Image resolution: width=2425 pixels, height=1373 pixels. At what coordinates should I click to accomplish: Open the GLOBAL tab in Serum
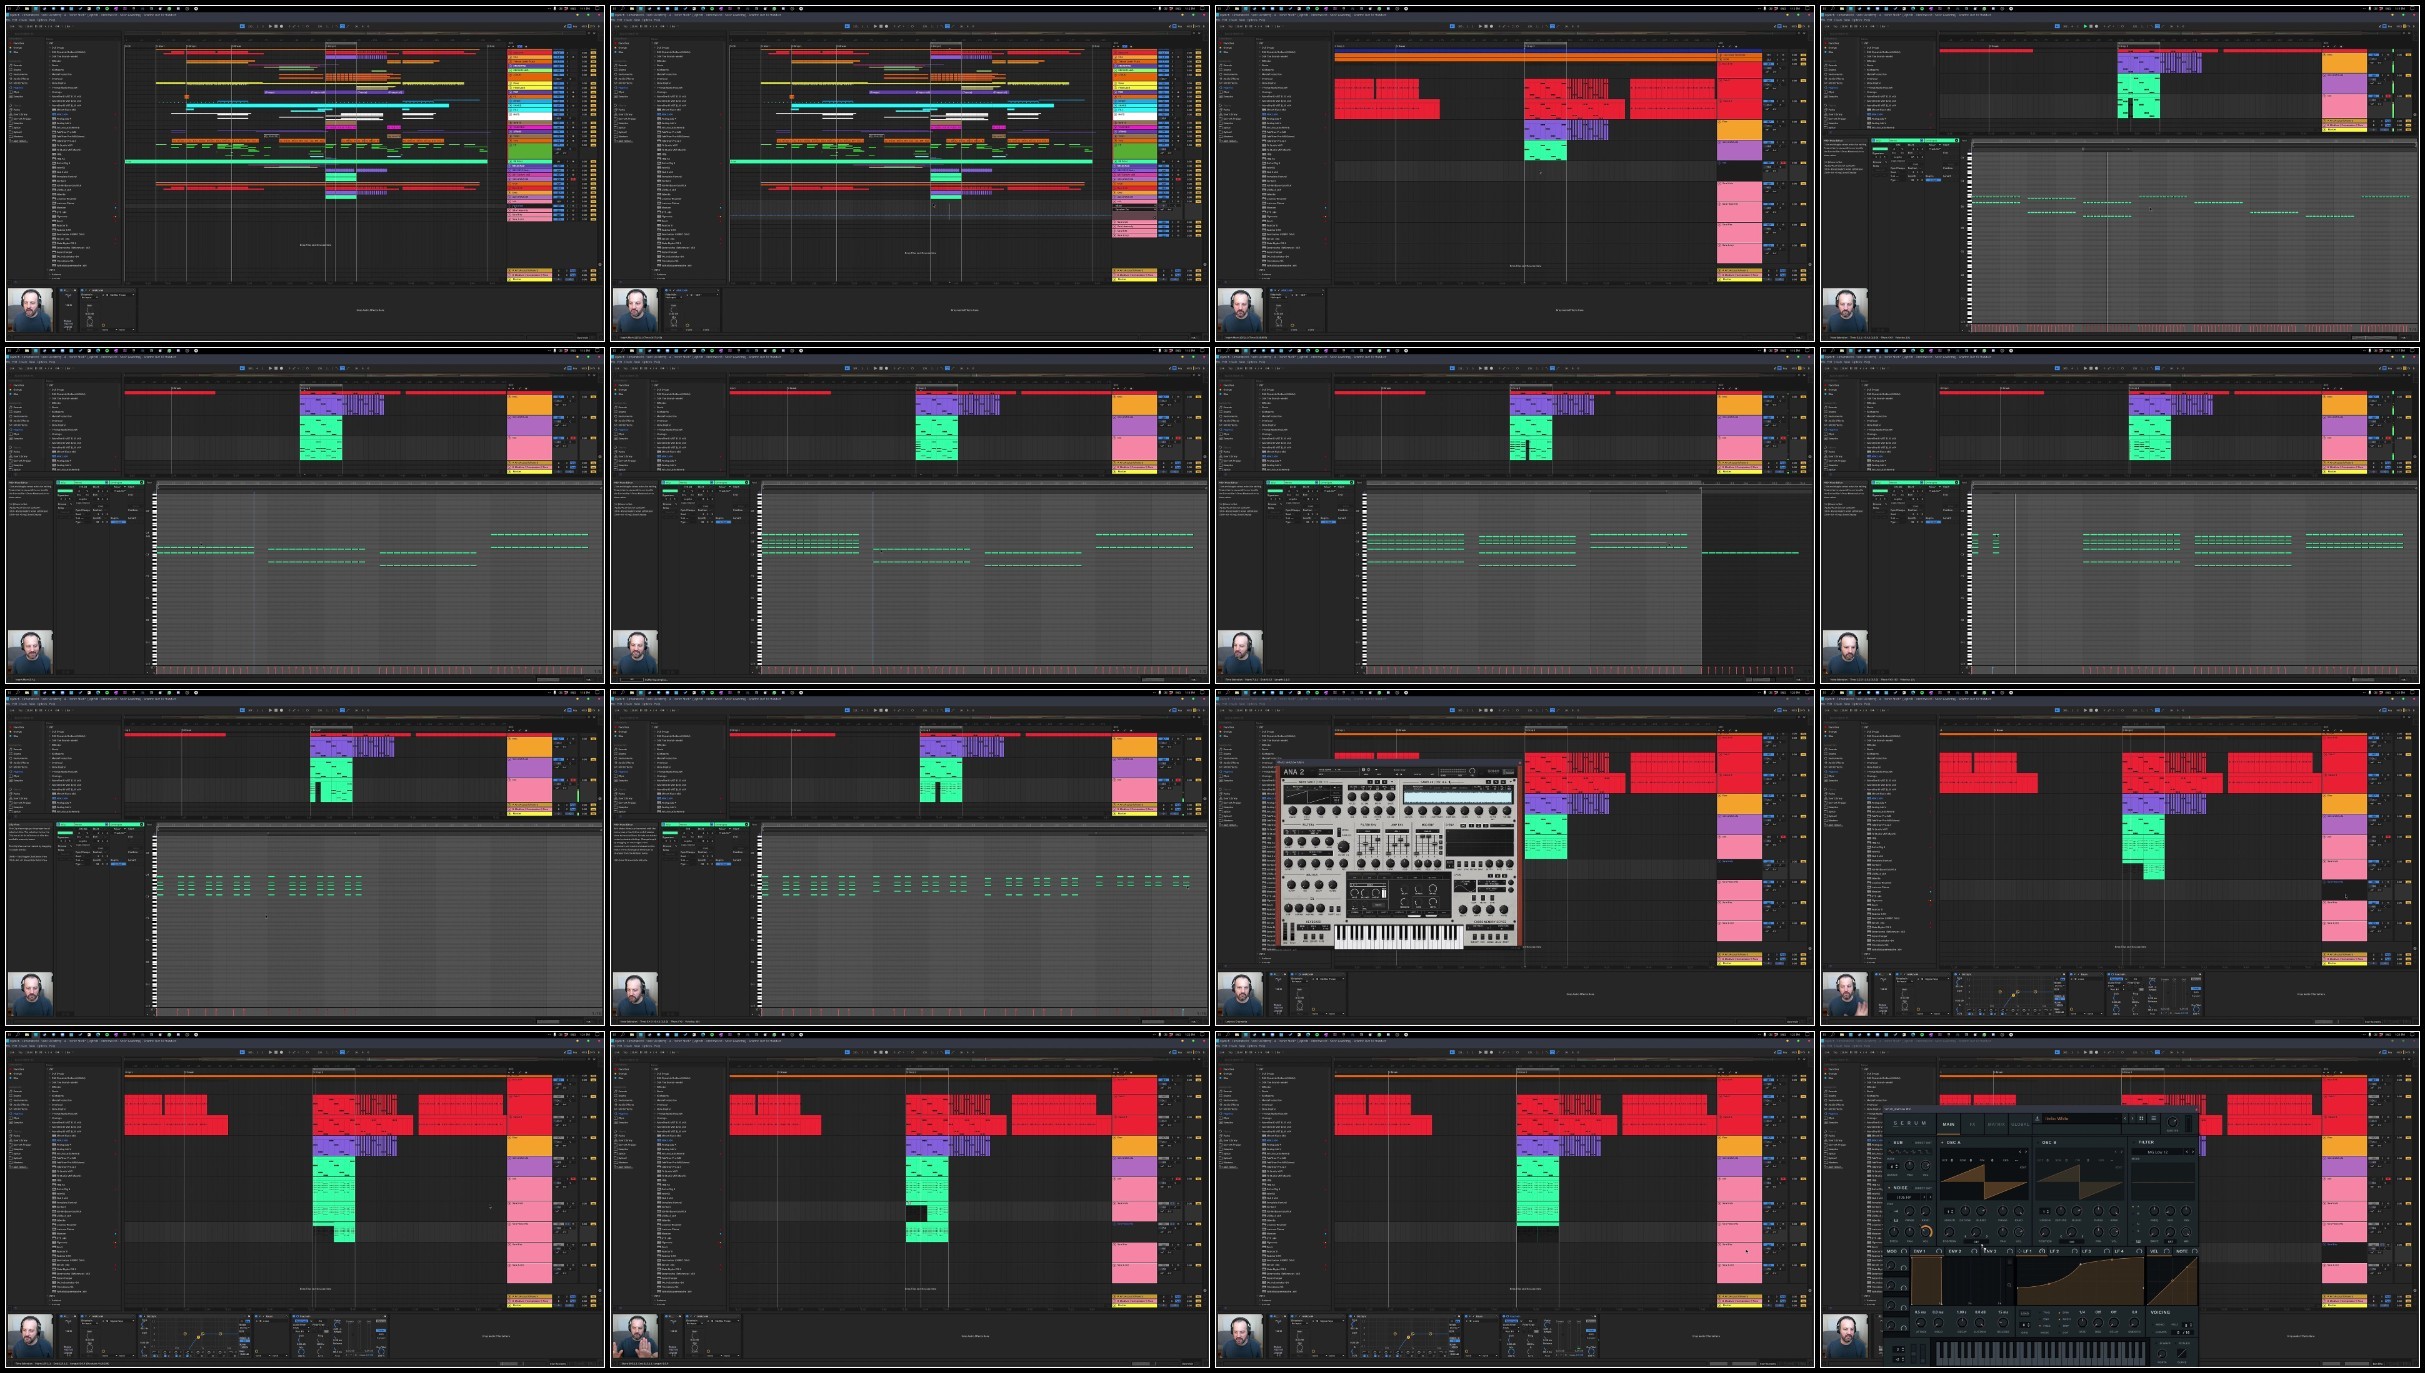2020,1124
